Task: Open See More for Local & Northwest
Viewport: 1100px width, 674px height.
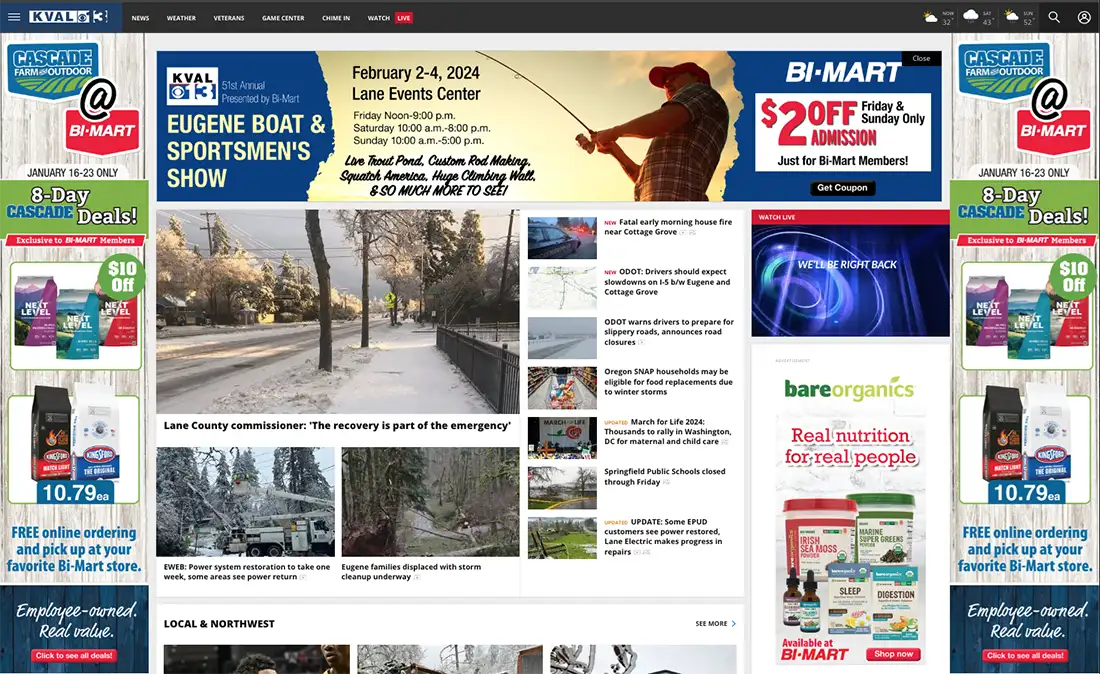Action: pyautogui.click(x=716, y=624)
